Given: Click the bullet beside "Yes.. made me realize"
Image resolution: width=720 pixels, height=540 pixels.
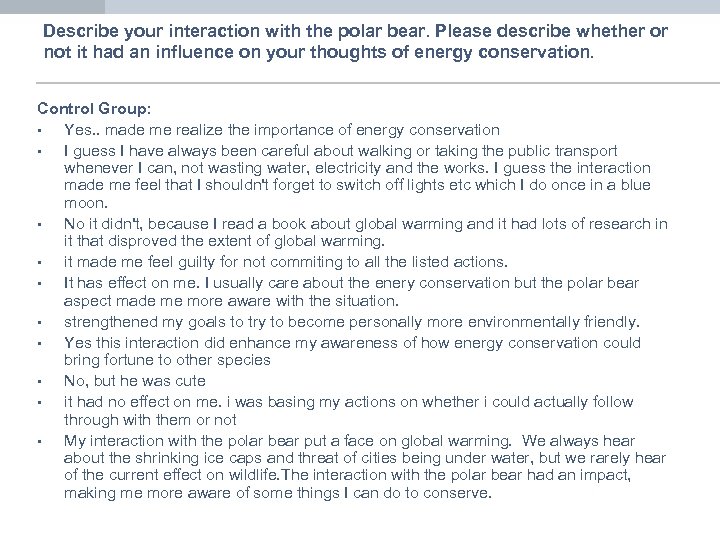Looking at the screenshot, I should click(37, 131).
